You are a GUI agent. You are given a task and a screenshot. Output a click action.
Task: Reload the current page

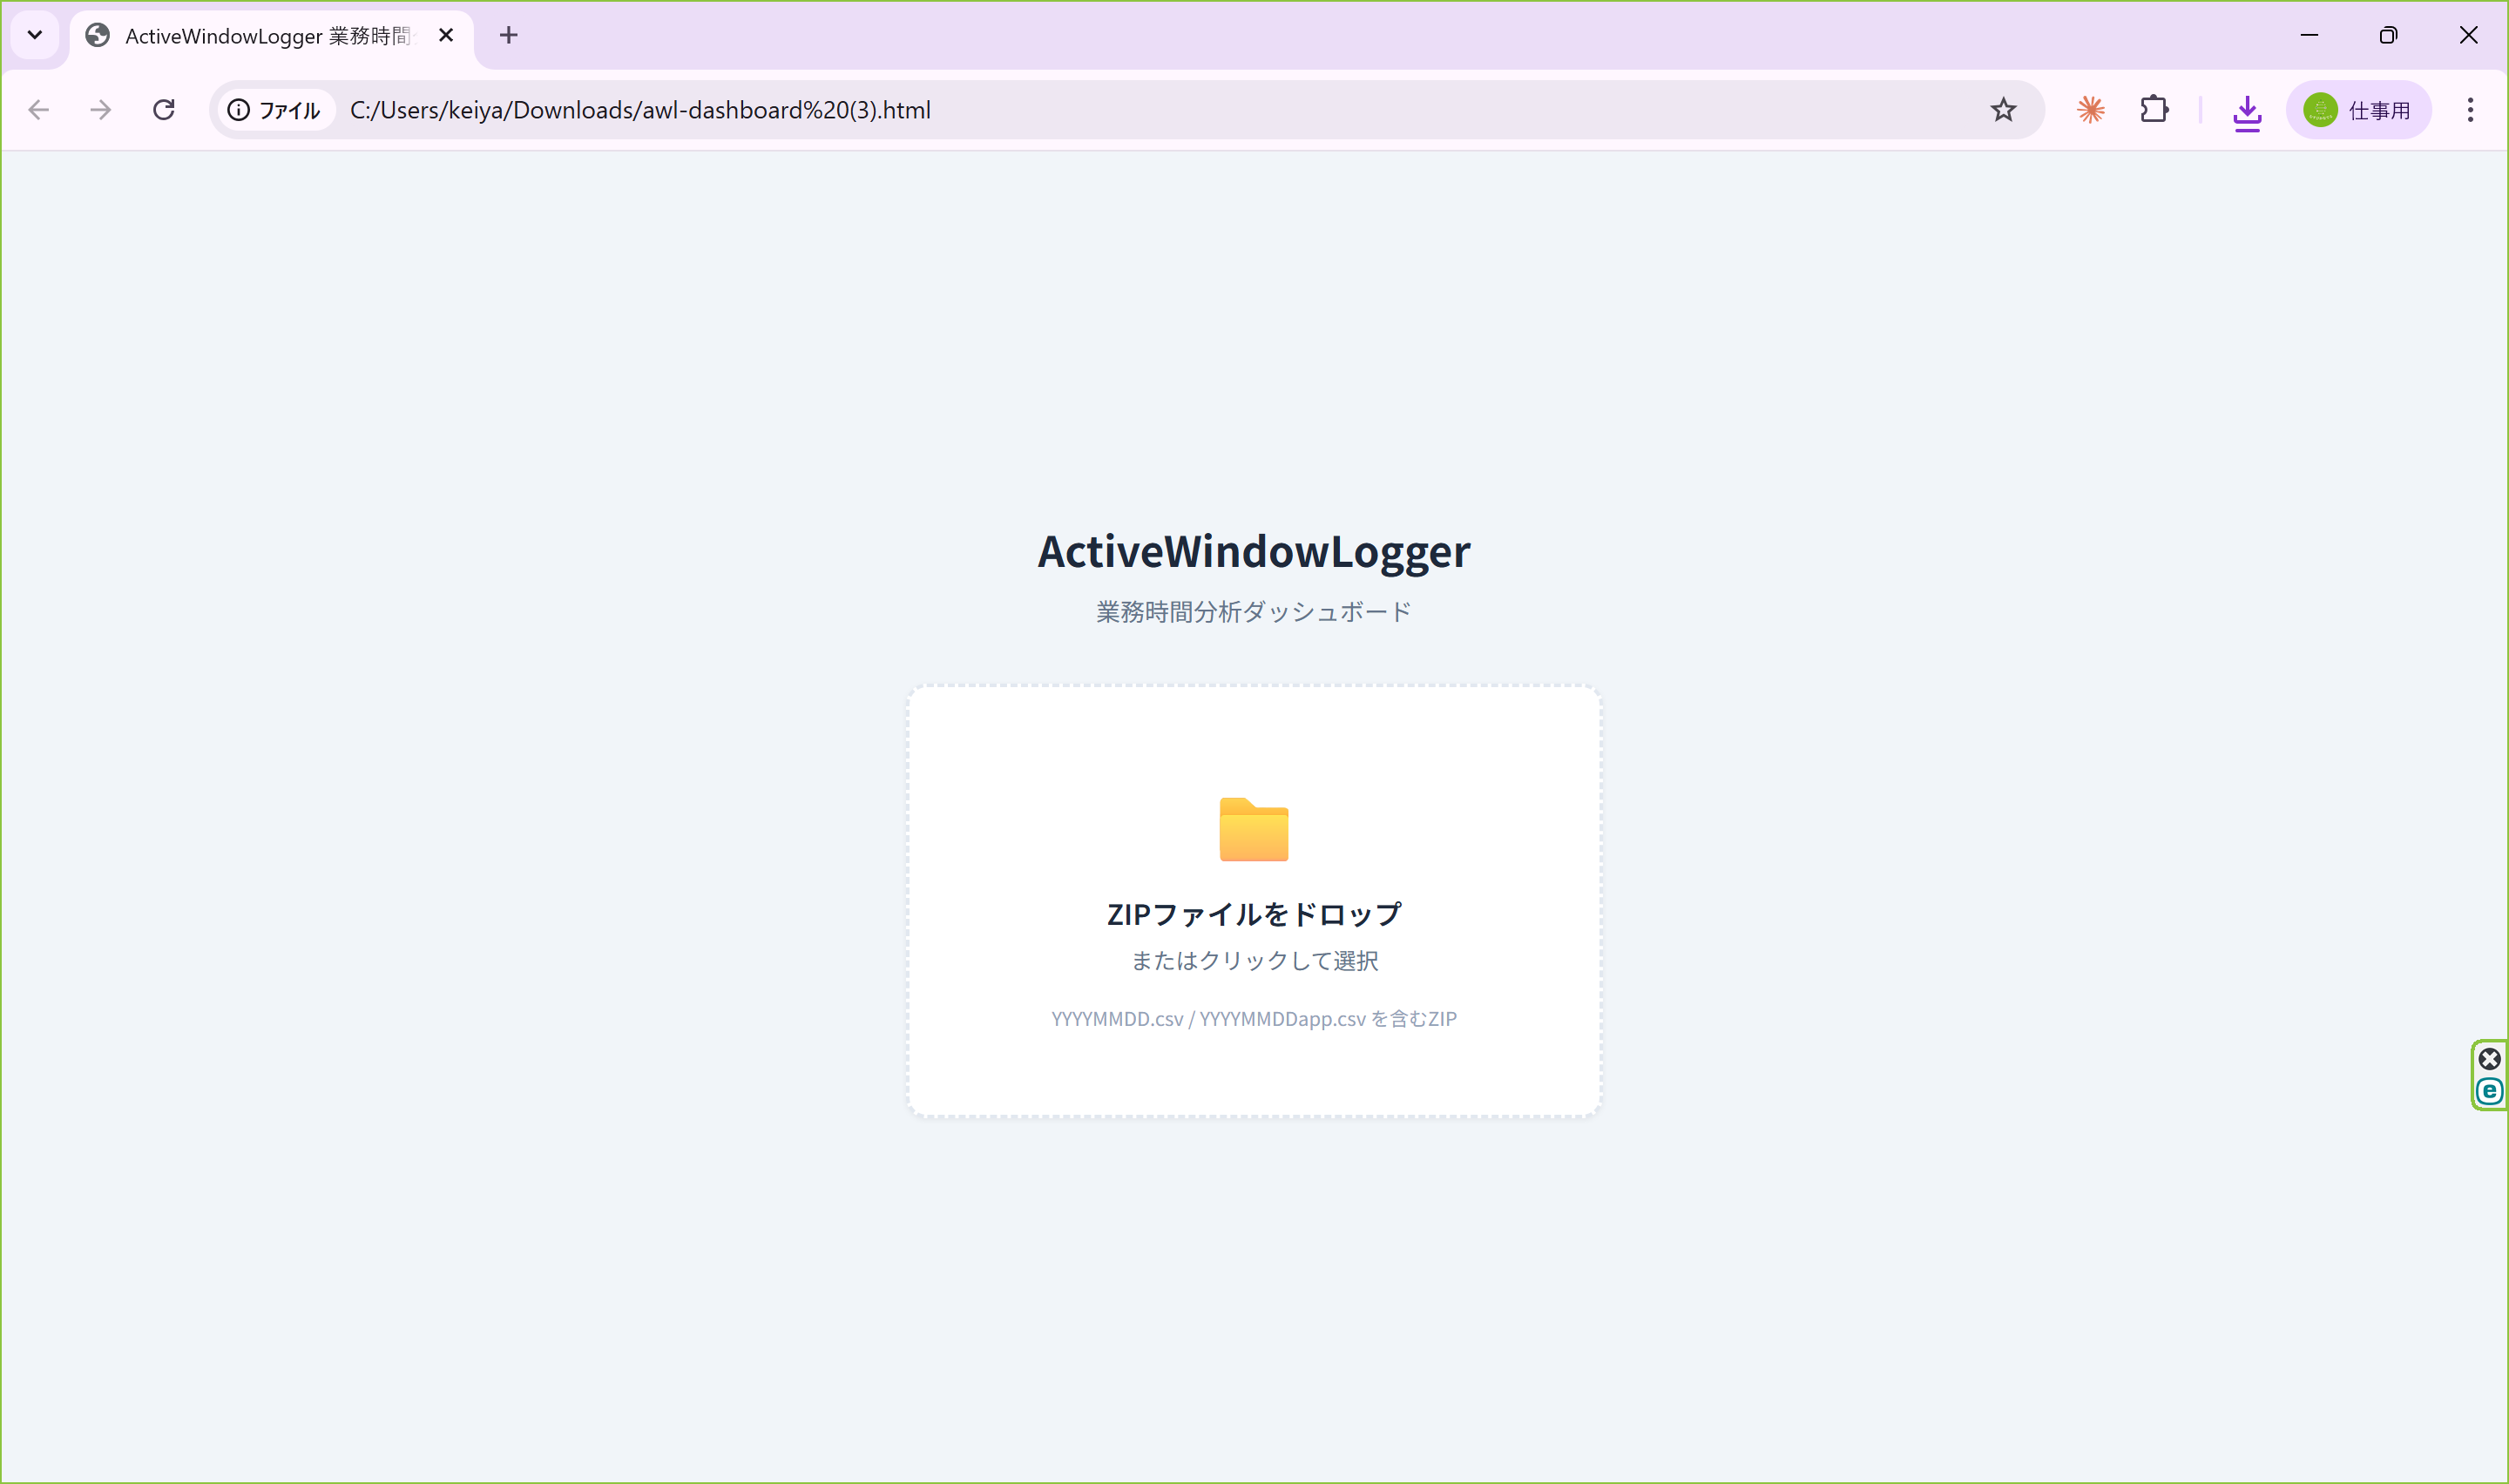(164, 110)
